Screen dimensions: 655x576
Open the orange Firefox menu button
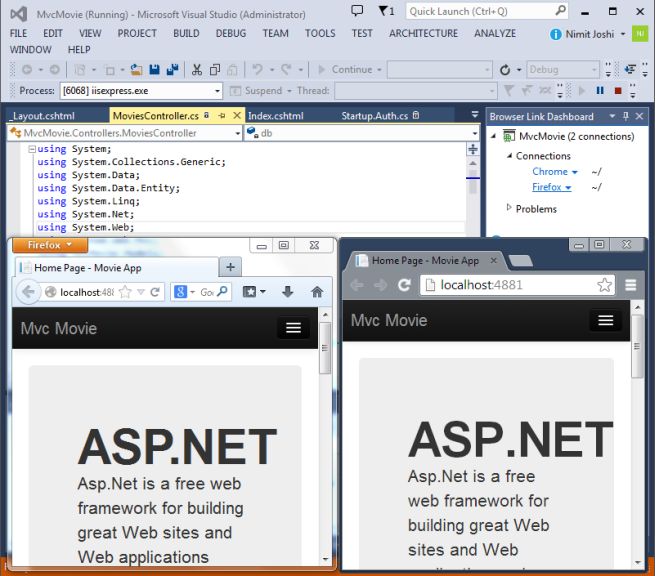(50, 245)
